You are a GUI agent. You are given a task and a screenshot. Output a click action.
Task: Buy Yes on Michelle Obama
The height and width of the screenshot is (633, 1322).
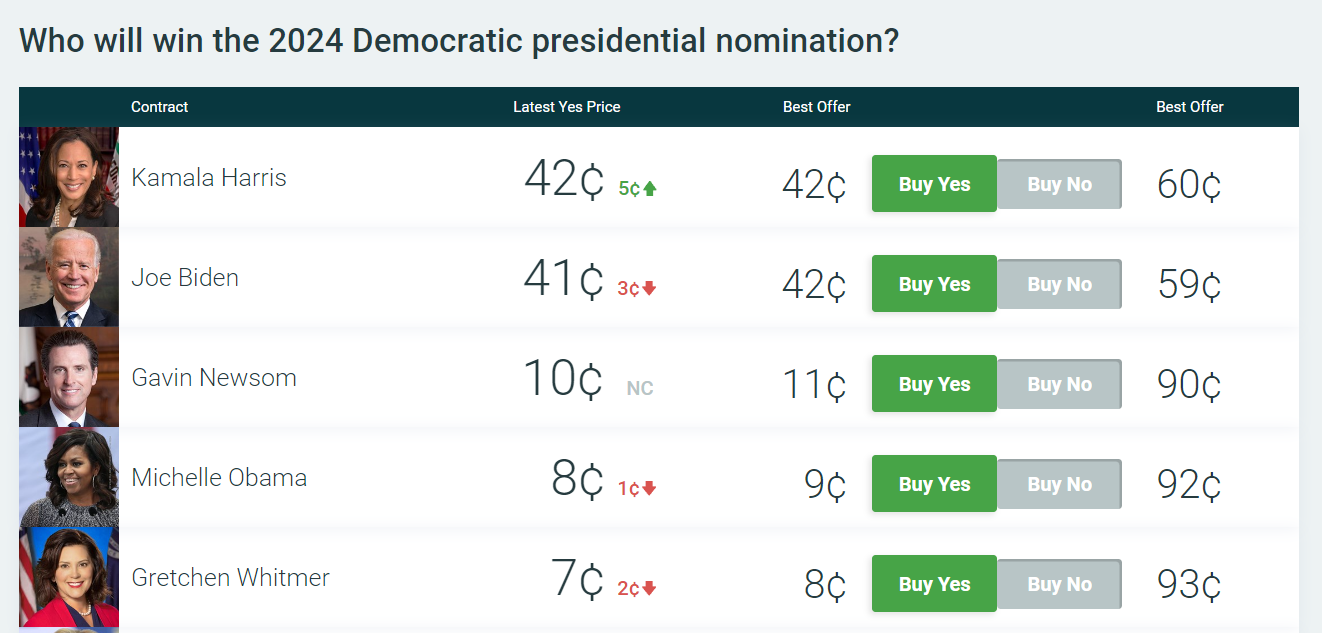pos(934,484)
